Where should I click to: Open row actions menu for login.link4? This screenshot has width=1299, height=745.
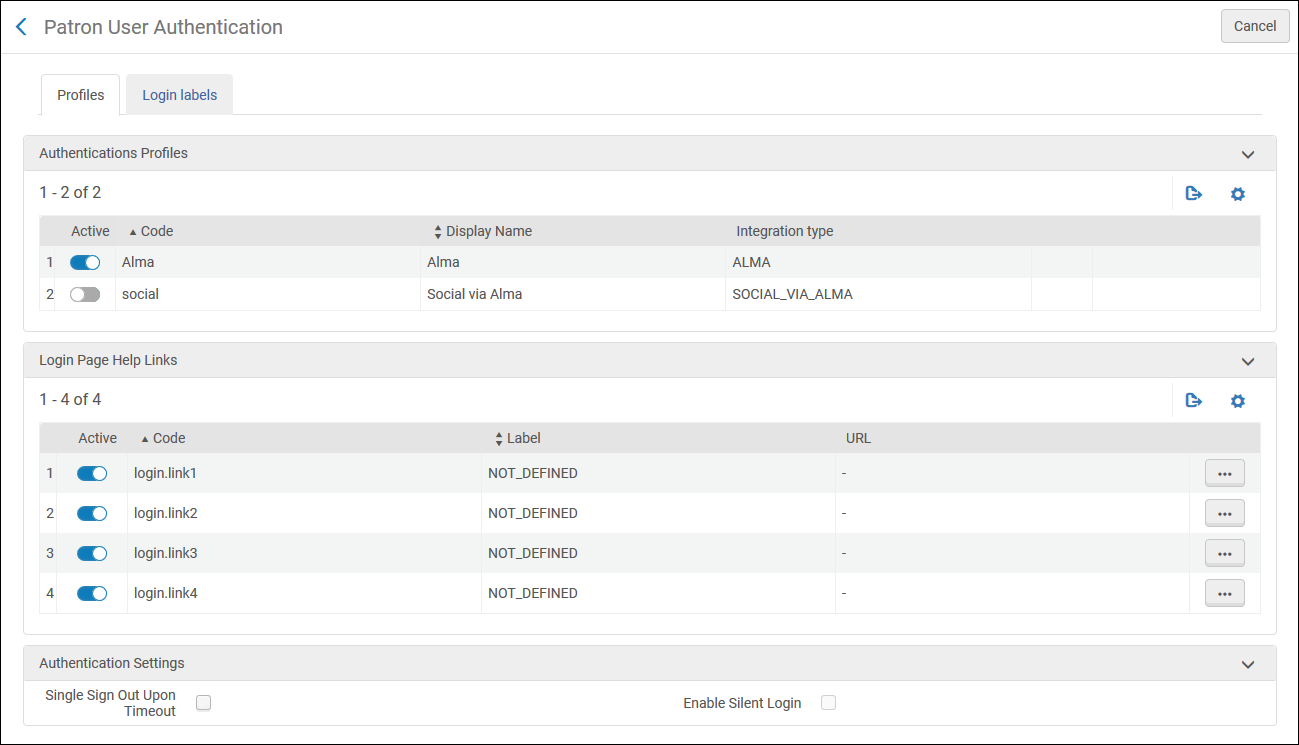(1225, 593)
